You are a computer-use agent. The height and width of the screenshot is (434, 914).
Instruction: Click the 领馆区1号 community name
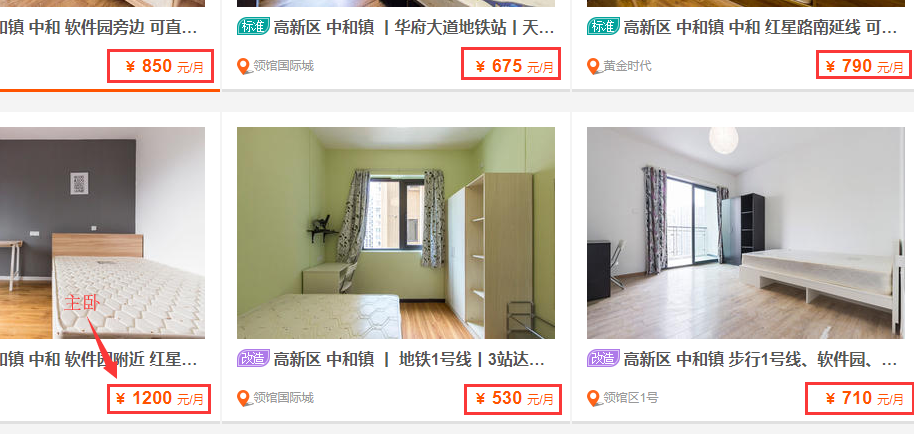(631, 398)
